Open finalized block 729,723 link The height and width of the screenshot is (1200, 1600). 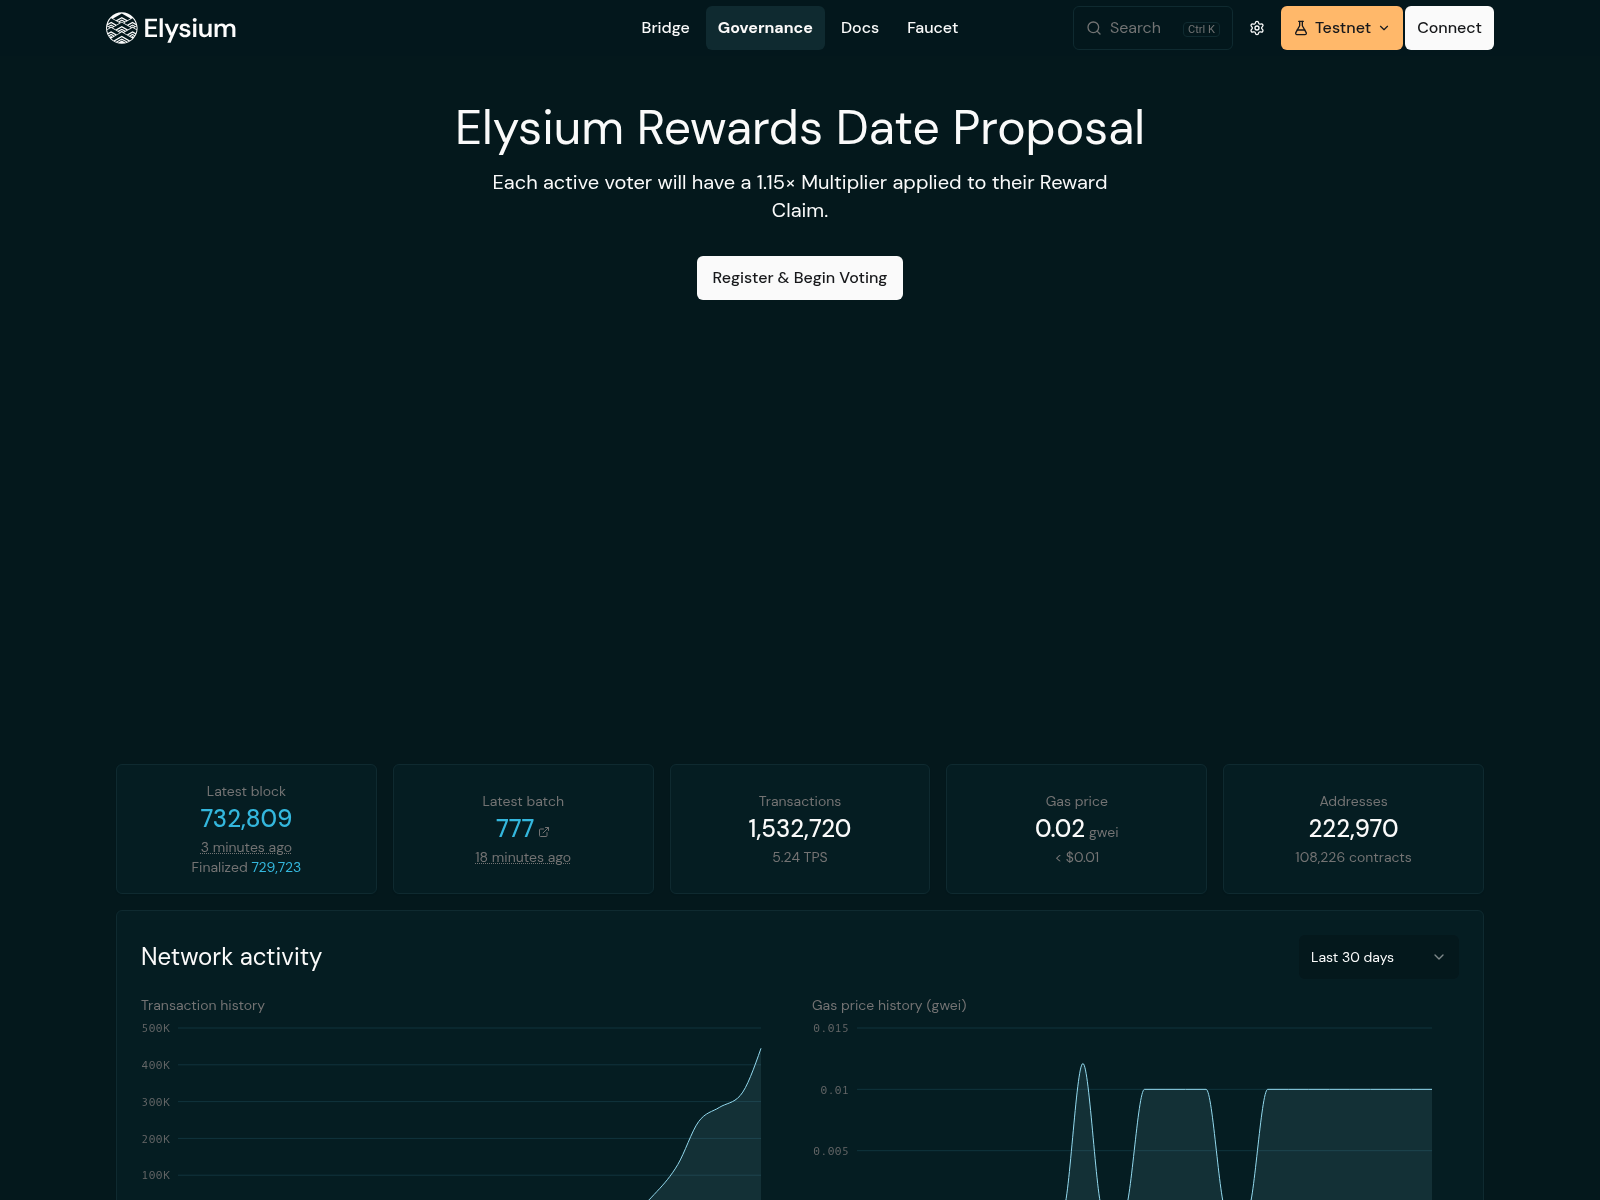(276, 867)
